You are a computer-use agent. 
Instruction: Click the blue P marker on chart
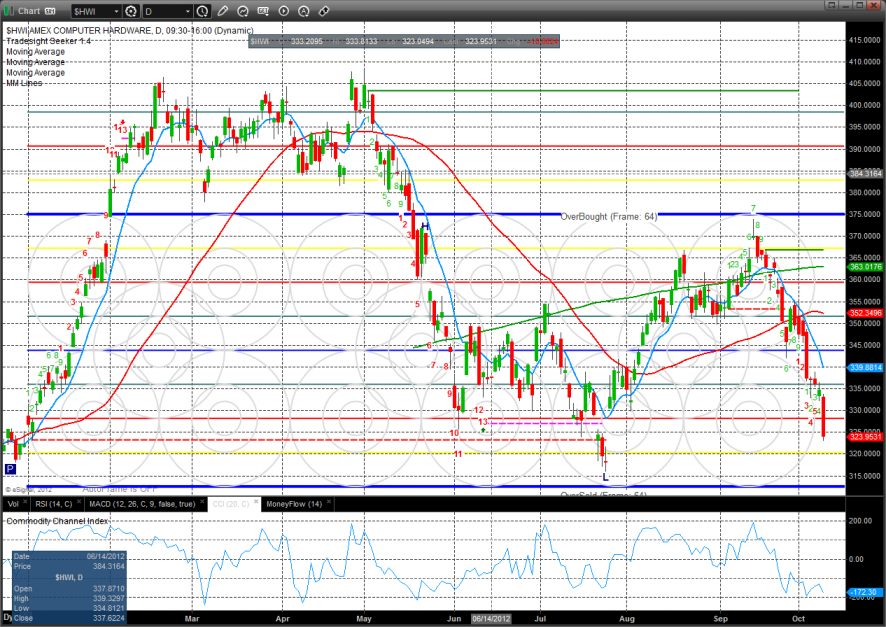[x=10, y=468]
